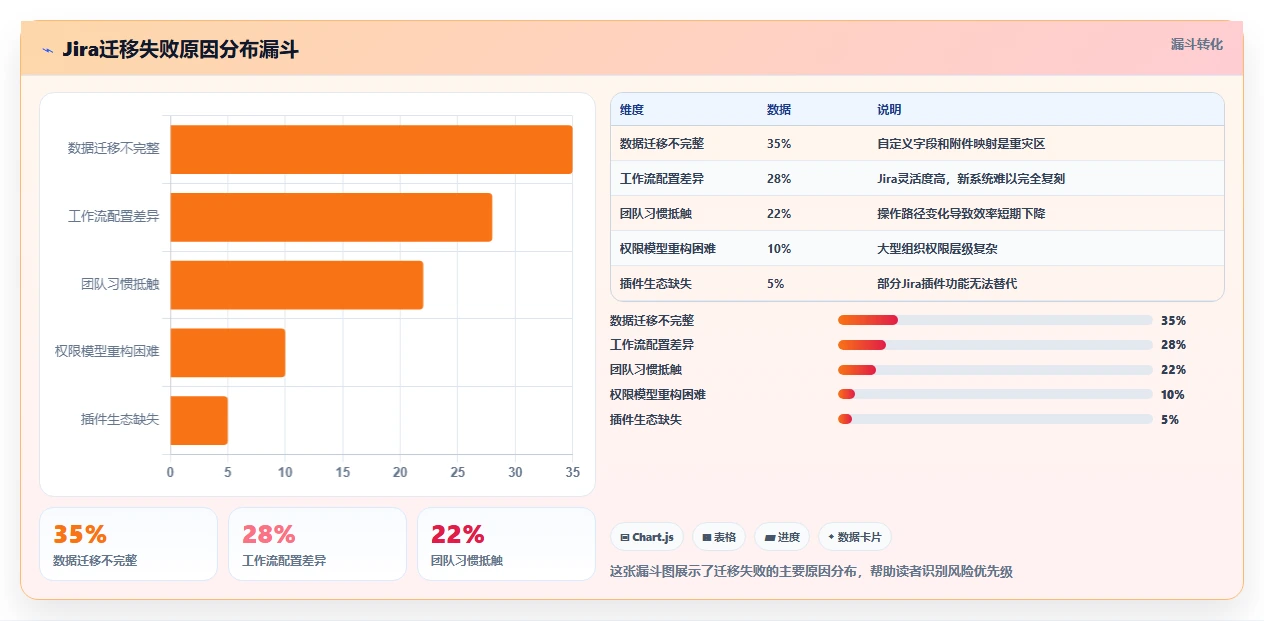This screenshot has height=621, width=1264.
Task: Click the 插件生态缺失 label on the chart axis
Action: pos(120,420)
